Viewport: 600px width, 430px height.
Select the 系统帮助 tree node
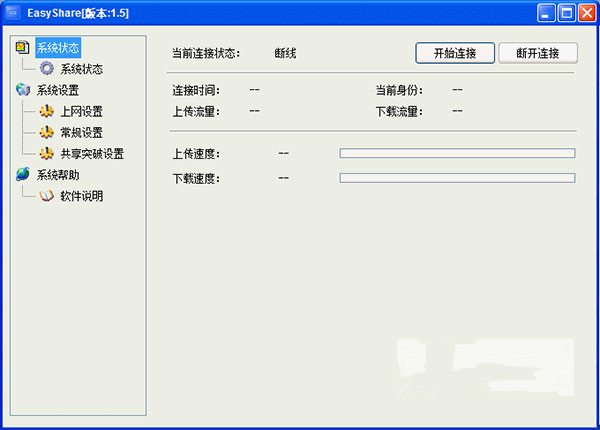[58, 175]
